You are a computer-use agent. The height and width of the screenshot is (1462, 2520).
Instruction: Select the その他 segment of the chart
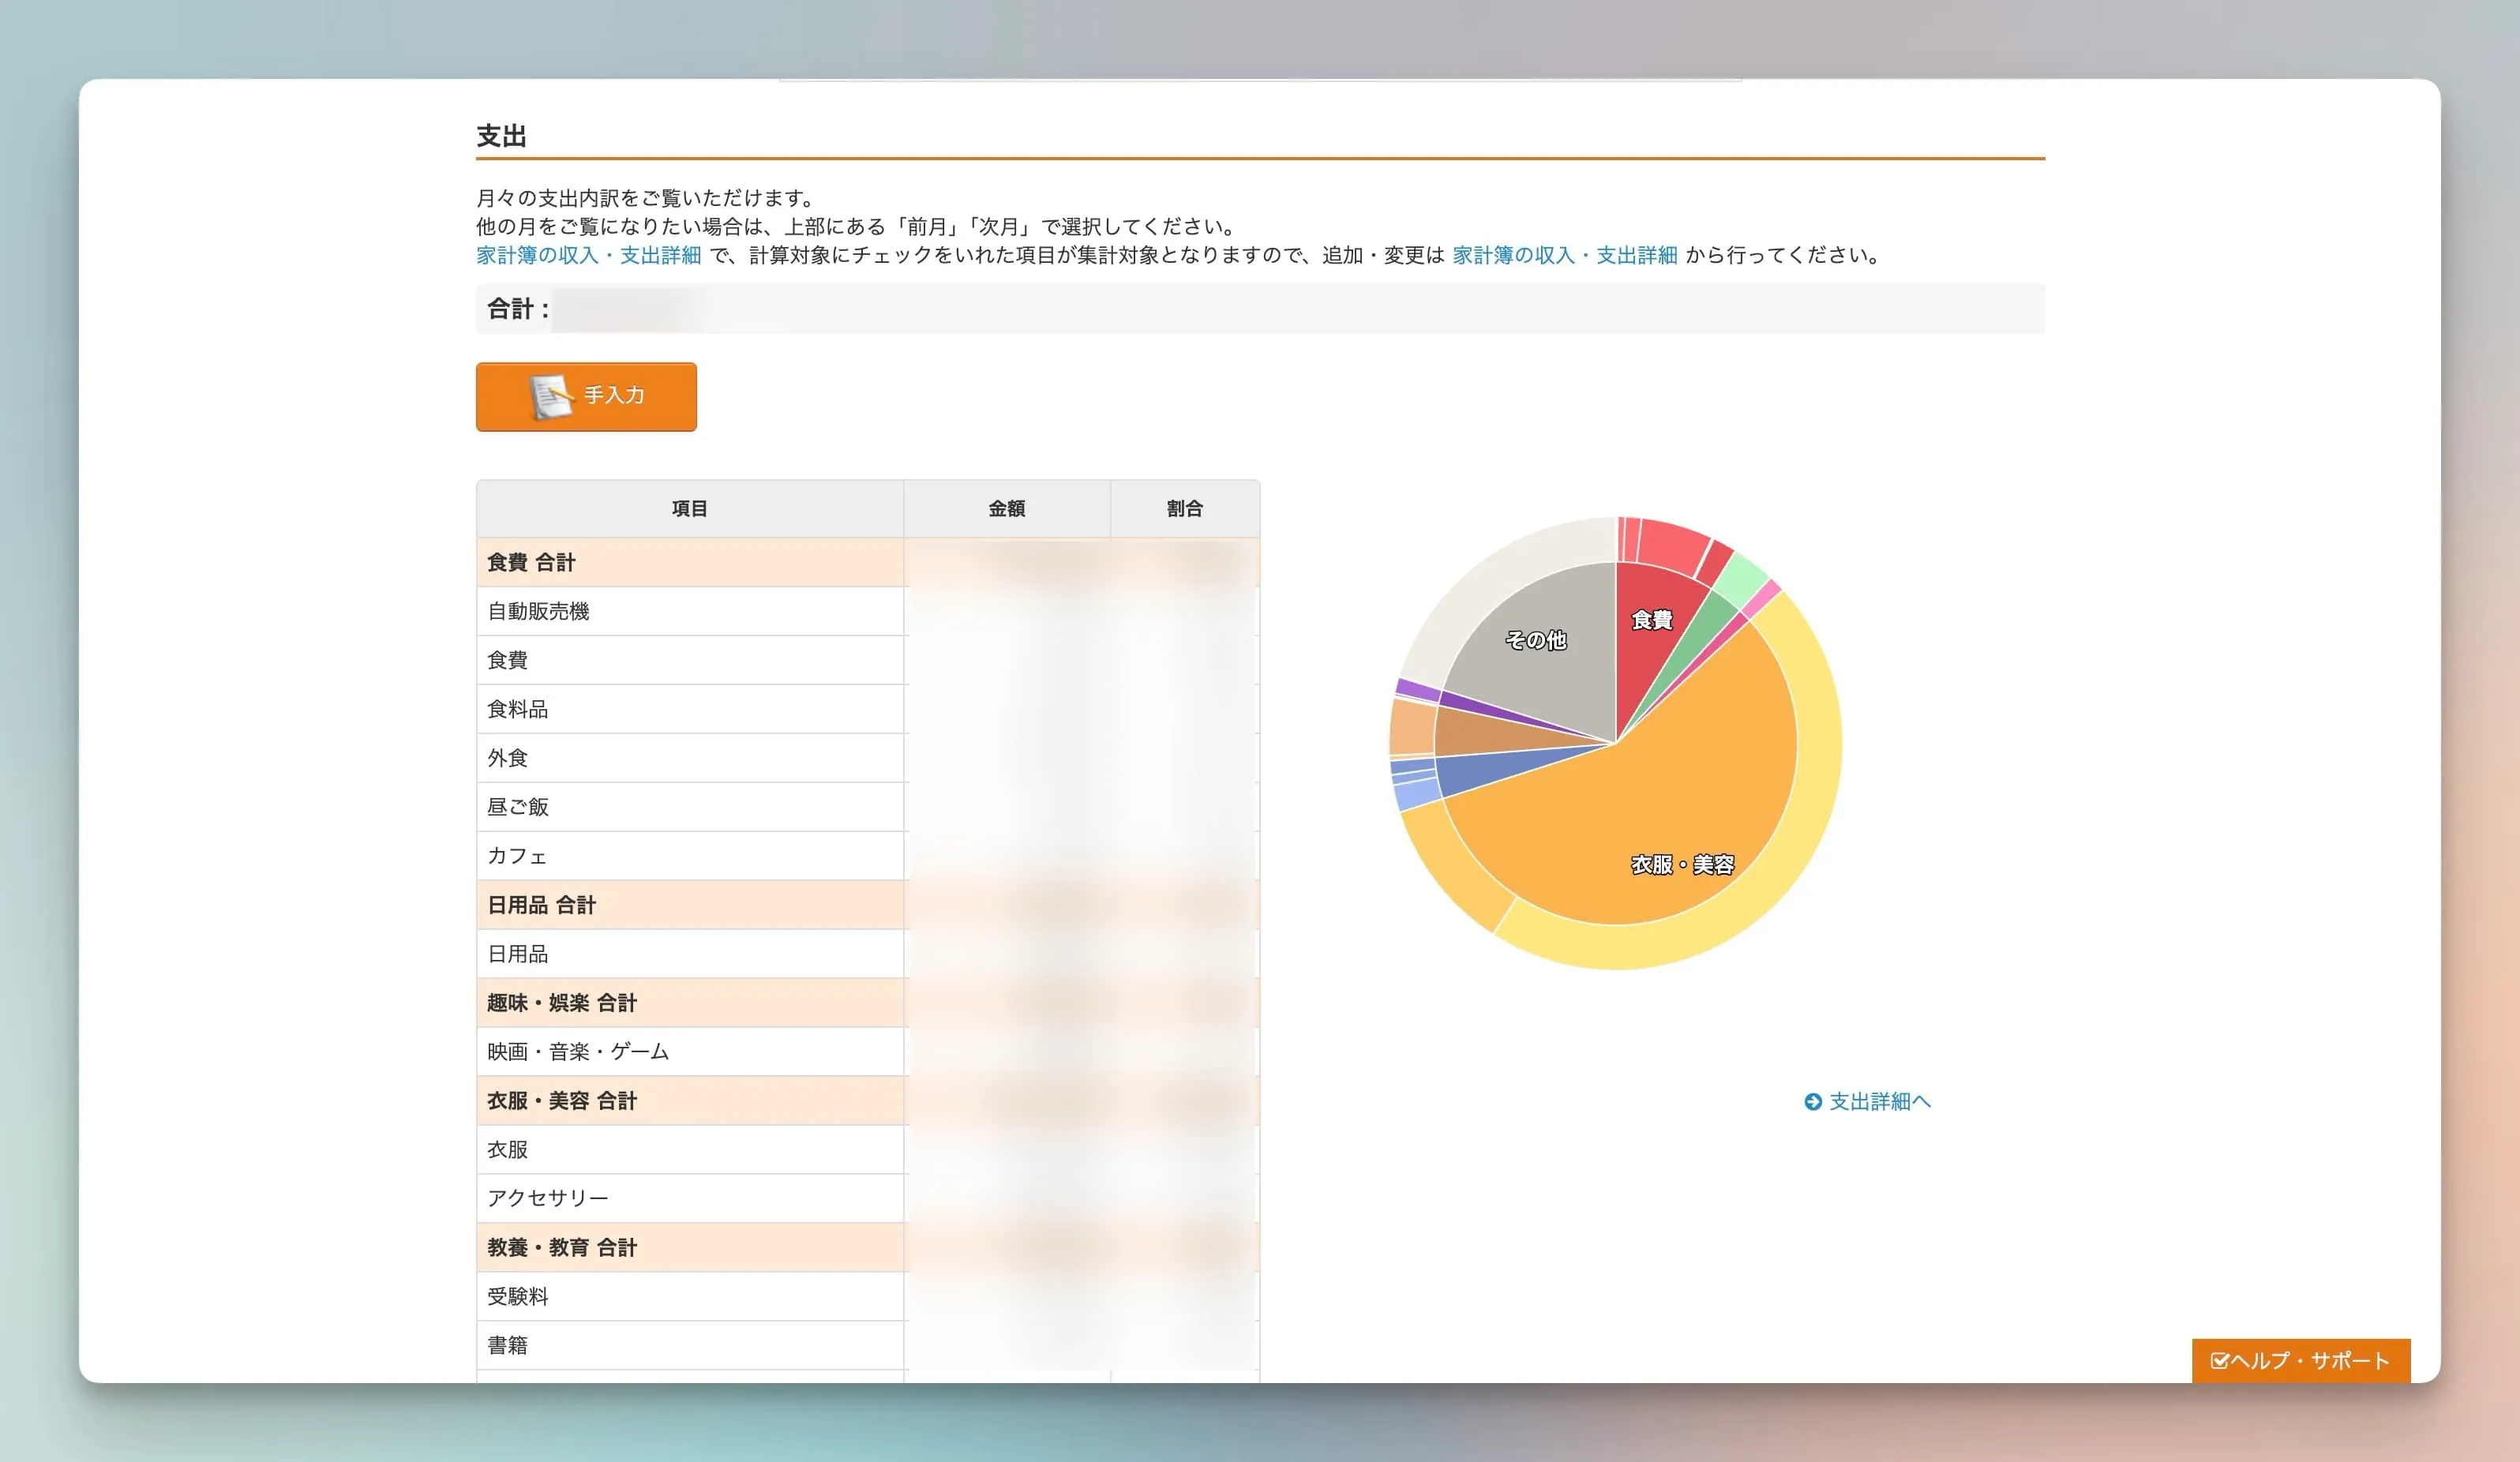click(x=1537, y=640)
